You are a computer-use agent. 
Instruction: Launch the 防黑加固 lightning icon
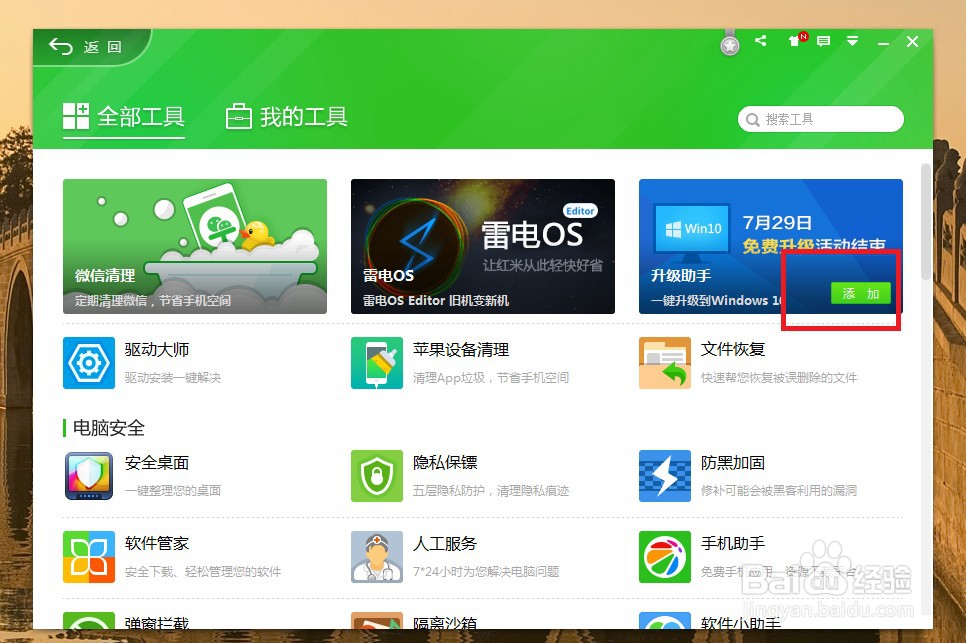coord(665,476)
